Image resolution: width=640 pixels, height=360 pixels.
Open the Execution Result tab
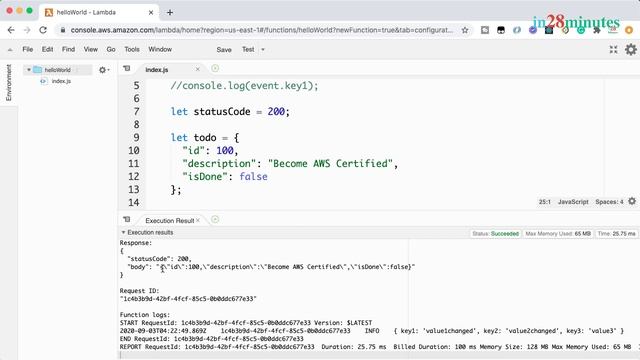coord(169,220)
